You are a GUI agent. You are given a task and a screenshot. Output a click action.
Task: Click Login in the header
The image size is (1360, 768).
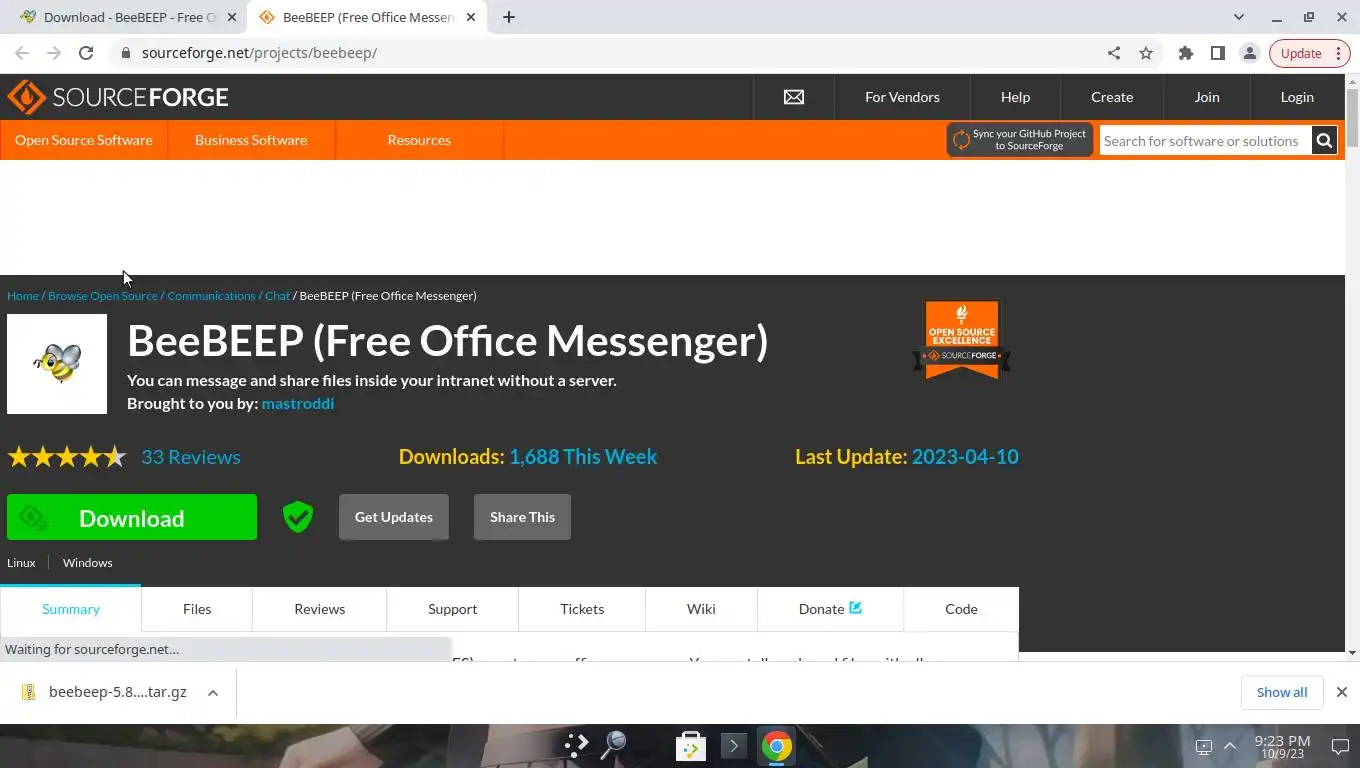click(1297, 97)
